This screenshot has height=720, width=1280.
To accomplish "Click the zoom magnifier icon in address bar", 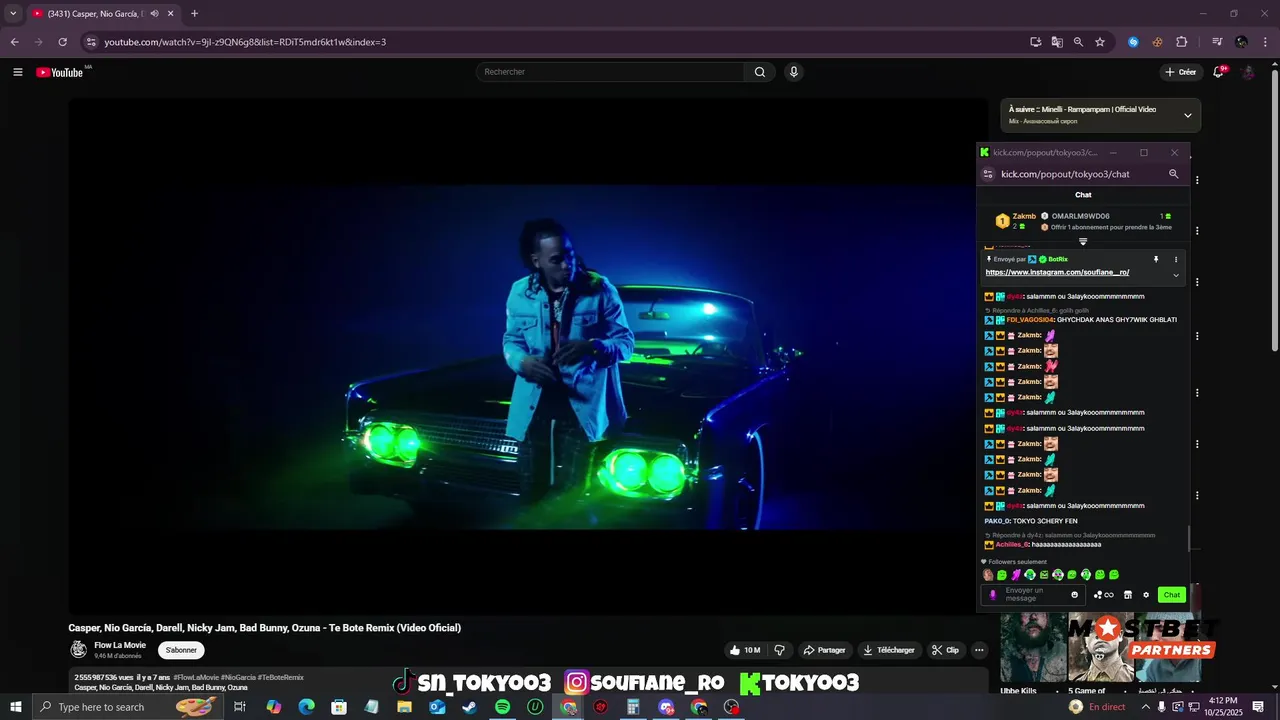I will (x=1078, y=42).
